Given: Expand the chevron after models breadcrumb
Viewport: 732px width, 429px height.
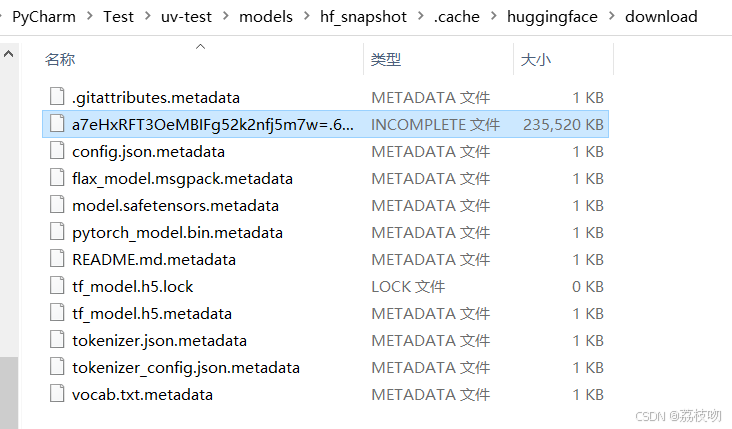Looking at the screenshot, I should point(306,16).
